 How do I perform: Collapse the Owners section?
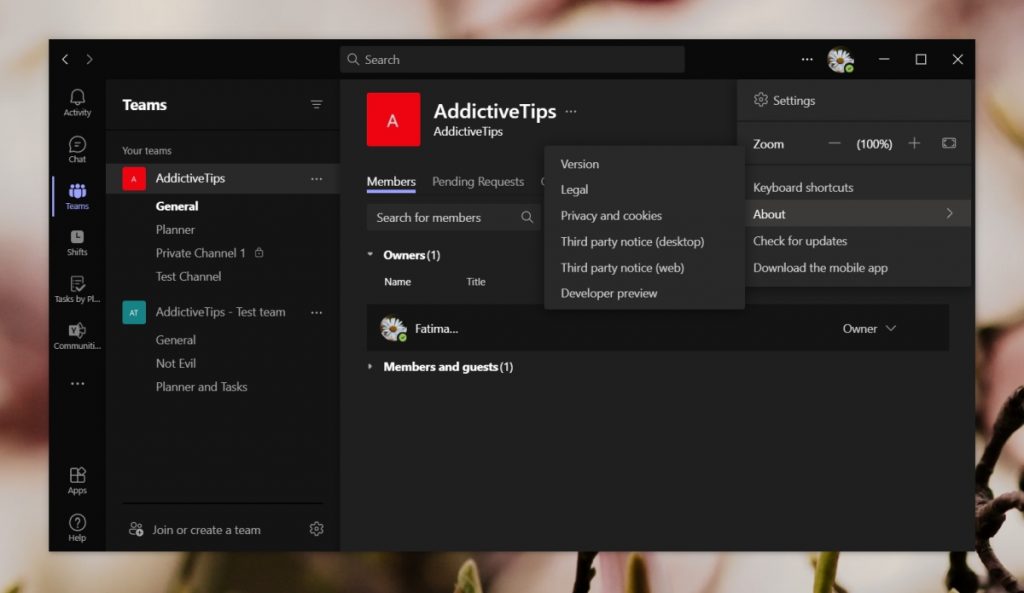[372, 255]
